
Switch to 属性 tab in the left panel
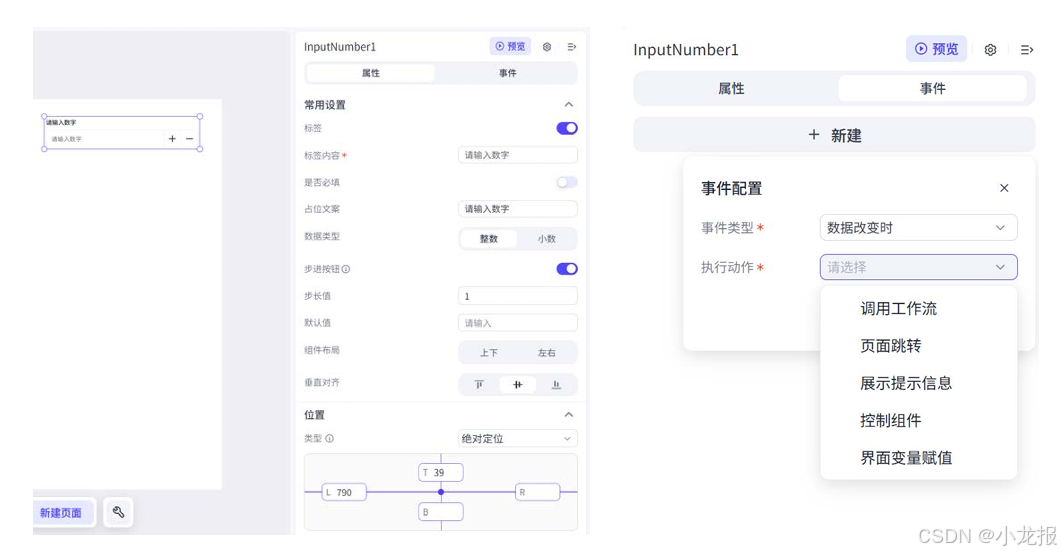[x=370, y=73]
